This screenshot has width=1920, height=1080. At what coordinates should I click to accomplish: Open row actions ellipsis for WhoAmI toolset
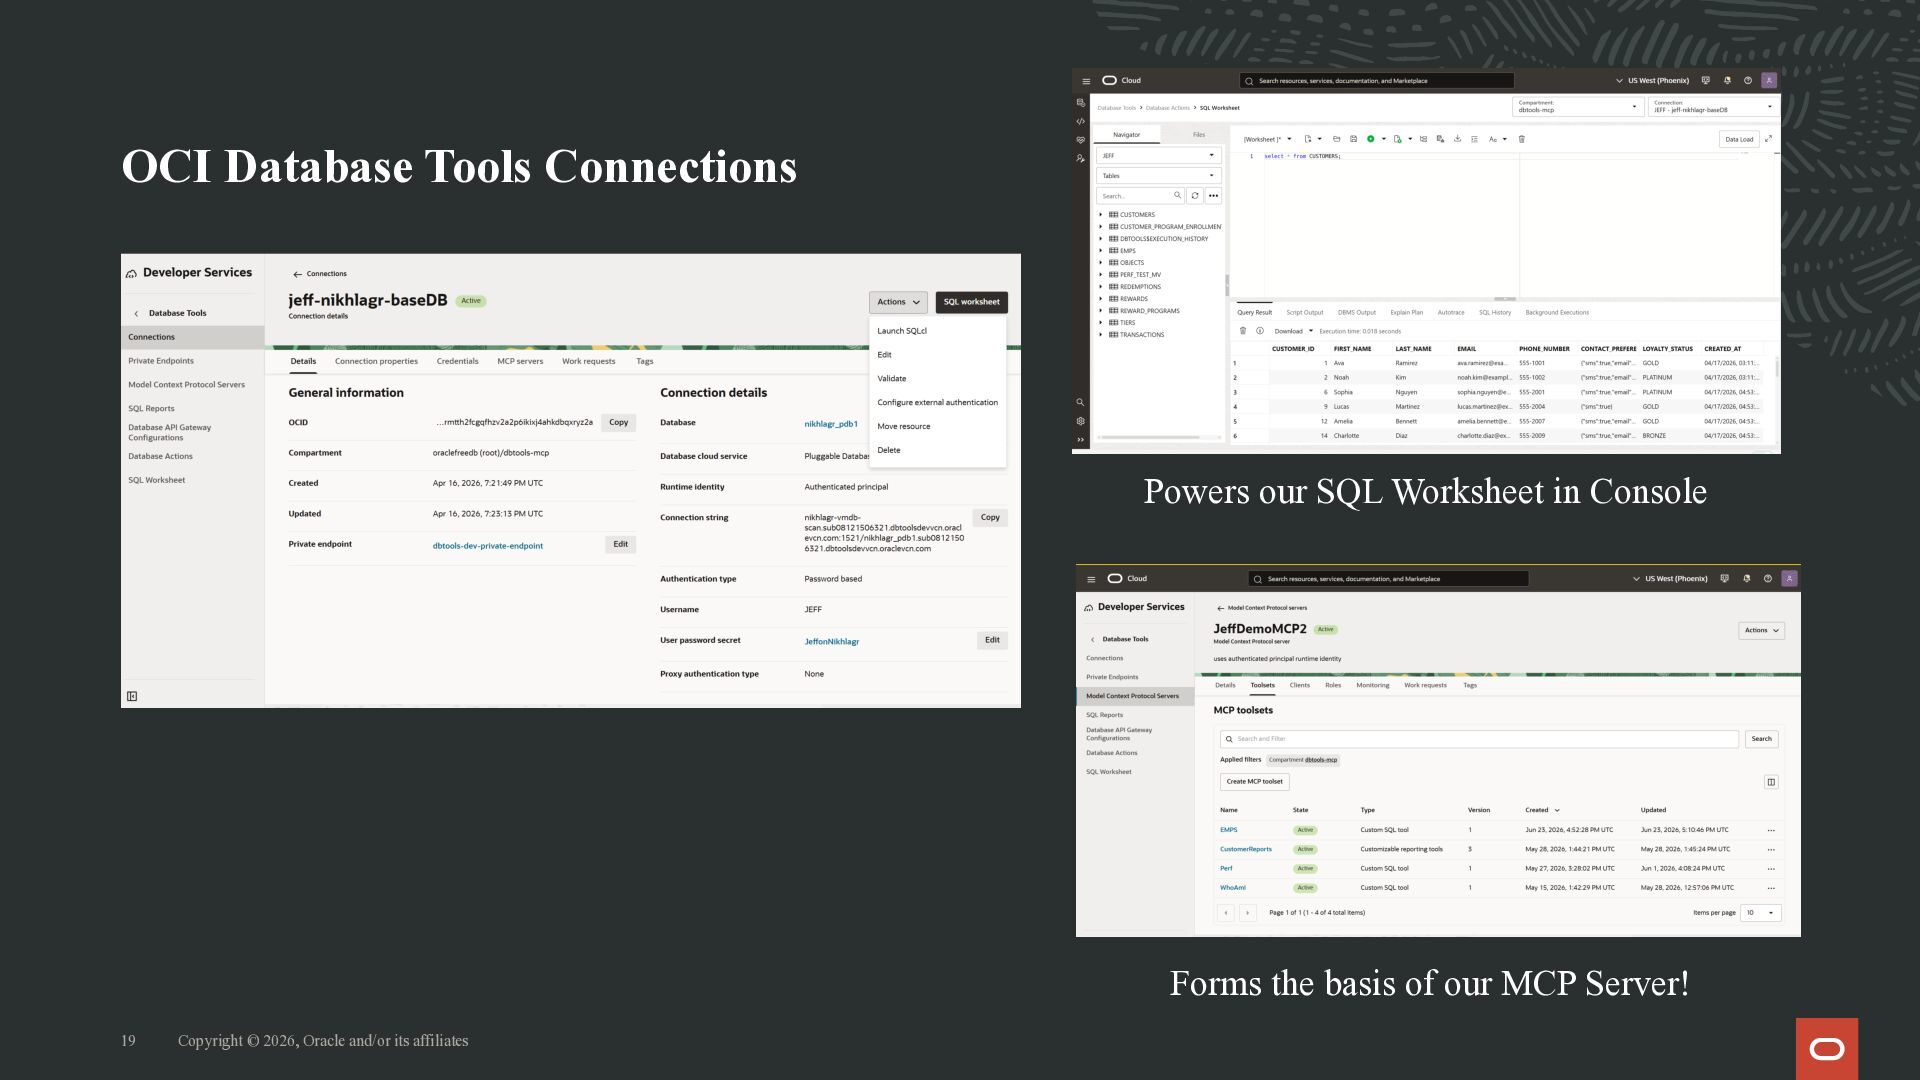1771,888
